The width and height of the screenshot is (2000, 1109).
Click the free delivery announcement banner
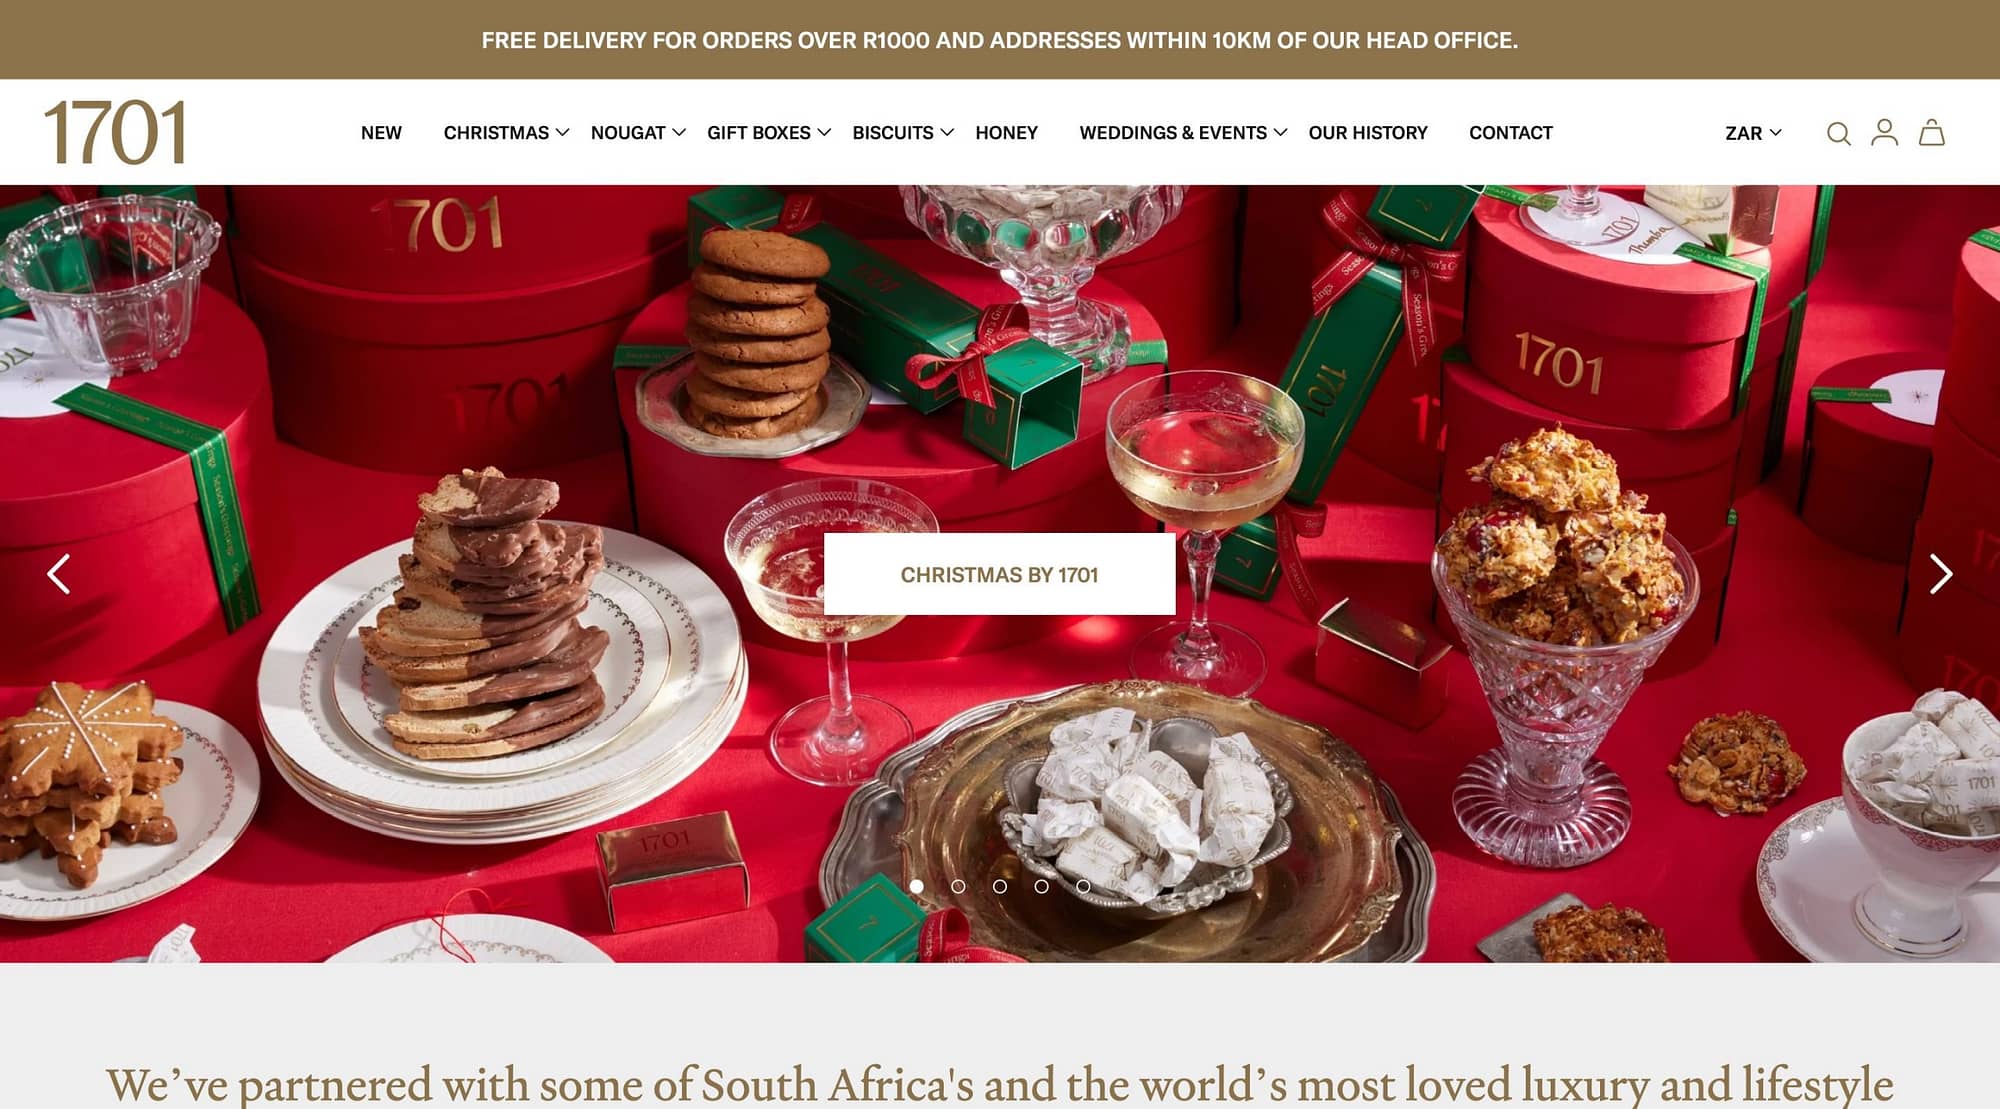tap(1000, 40)
